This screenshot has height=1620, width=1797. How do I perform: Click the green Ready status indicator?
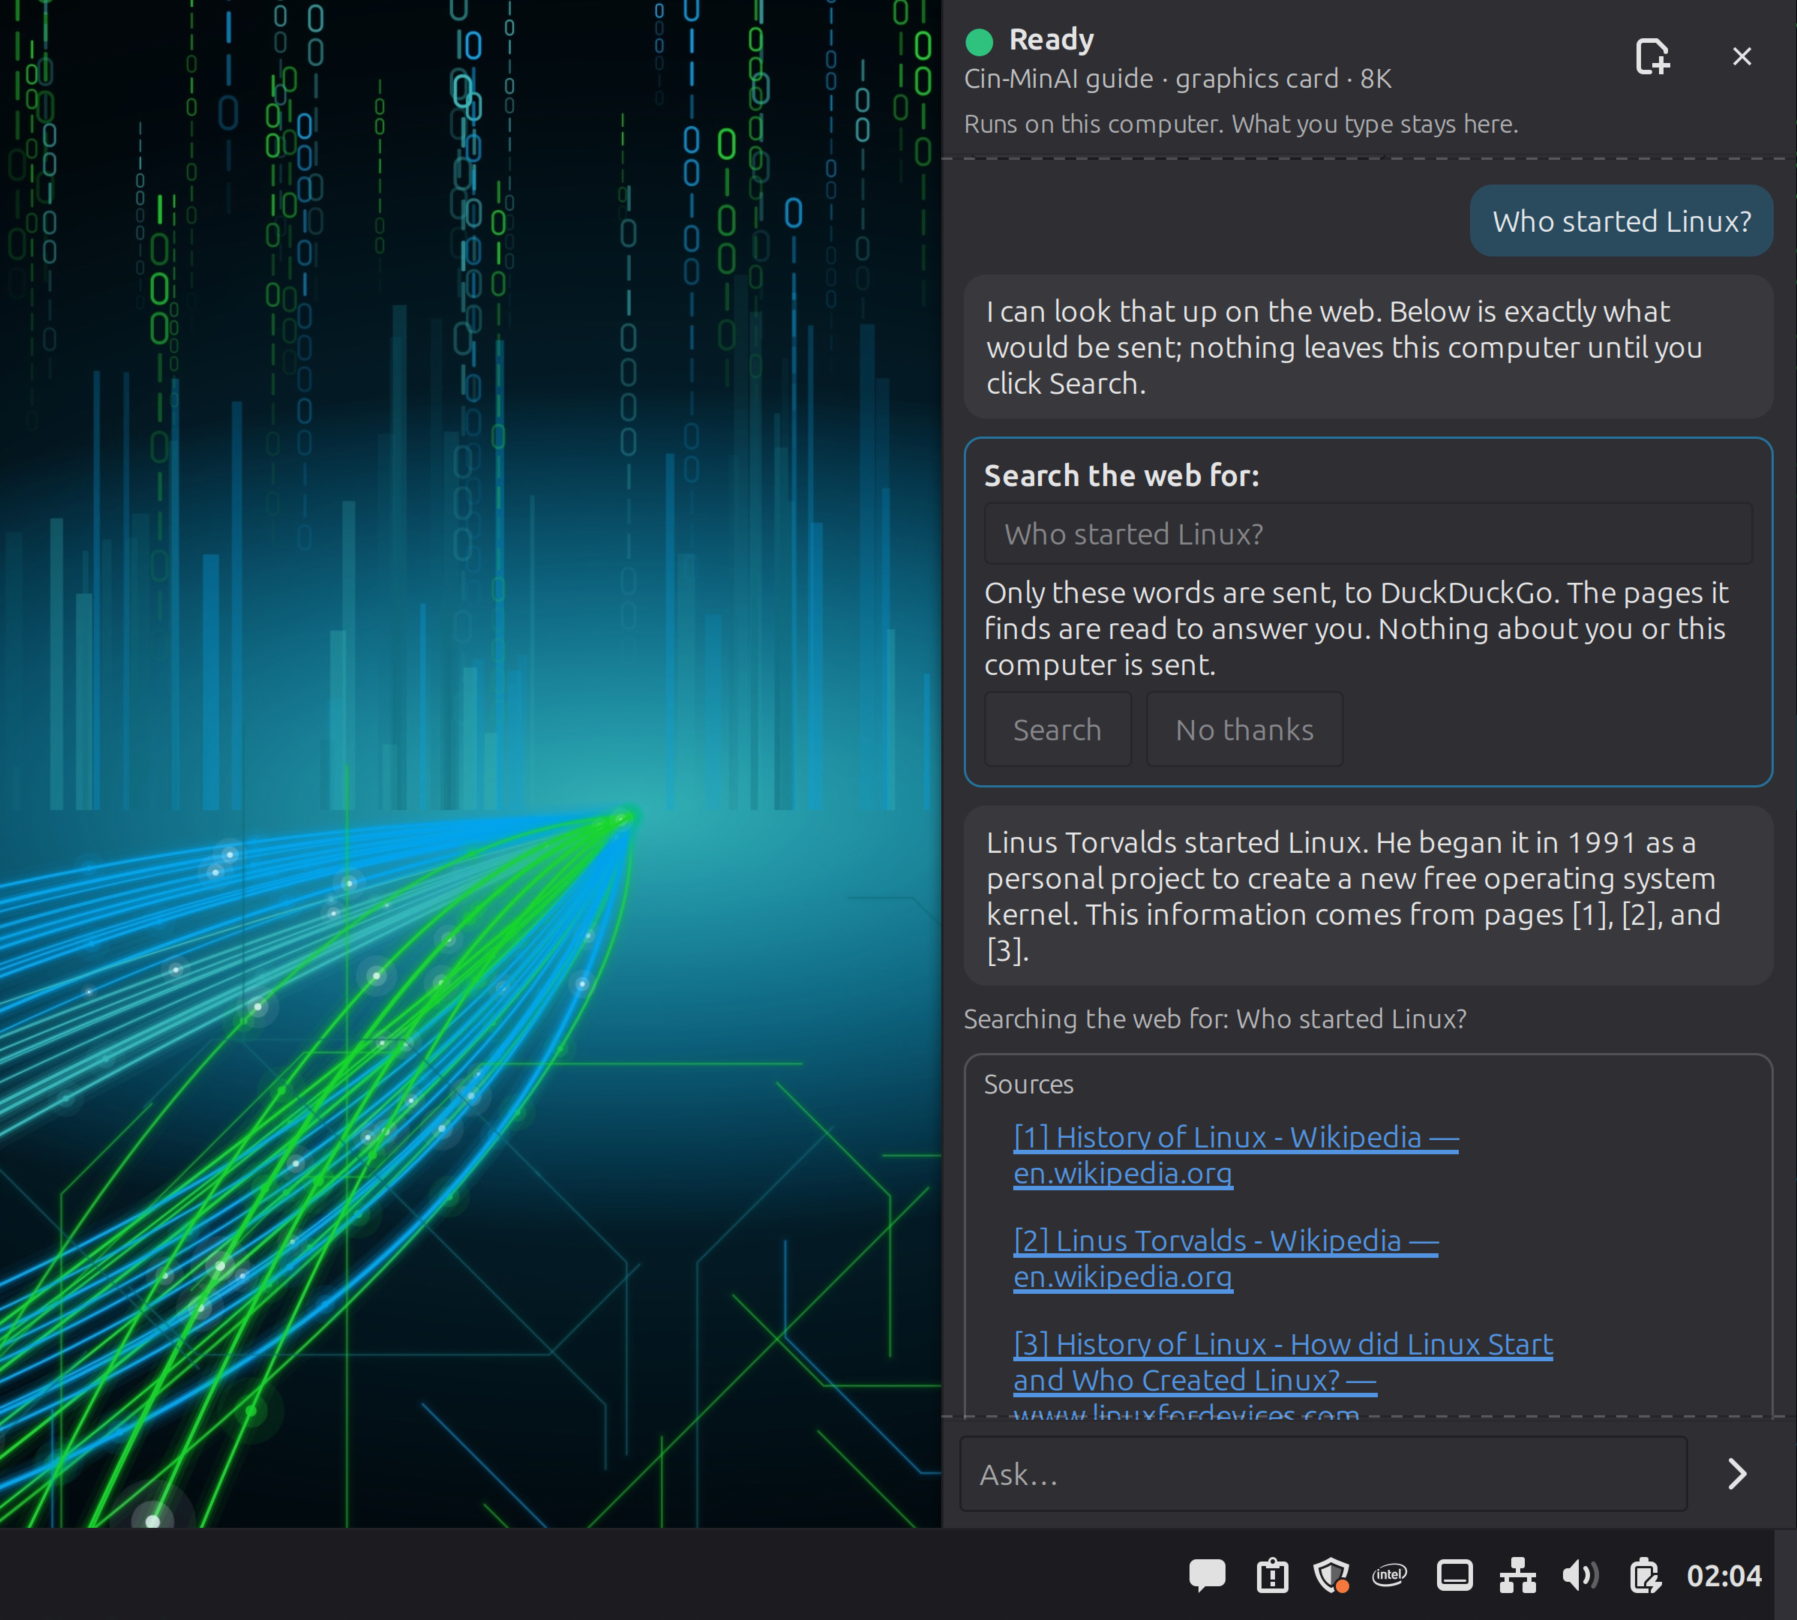[x=979, y=41]
